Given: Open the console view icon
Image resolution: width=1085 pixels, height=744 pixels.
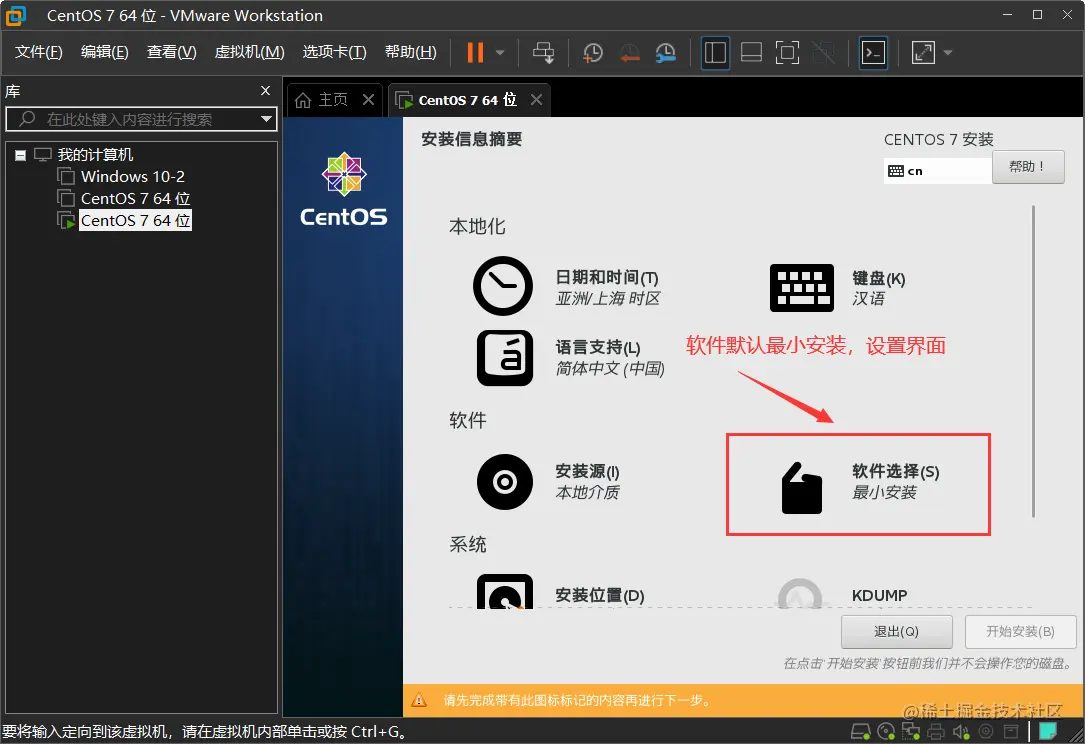Looking at the screenshot, I should point(873,53).
